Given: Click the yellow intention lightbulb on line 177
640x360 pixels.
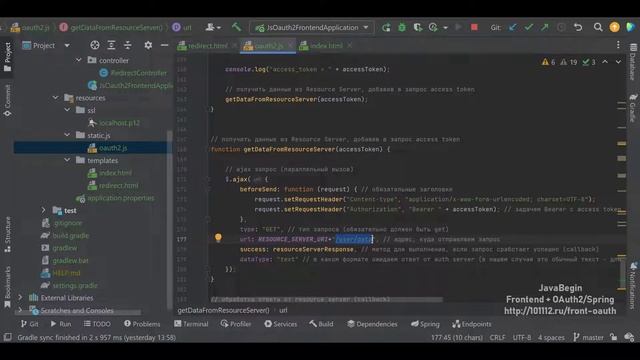Looking at the screenshot, I should click(218, 237).
